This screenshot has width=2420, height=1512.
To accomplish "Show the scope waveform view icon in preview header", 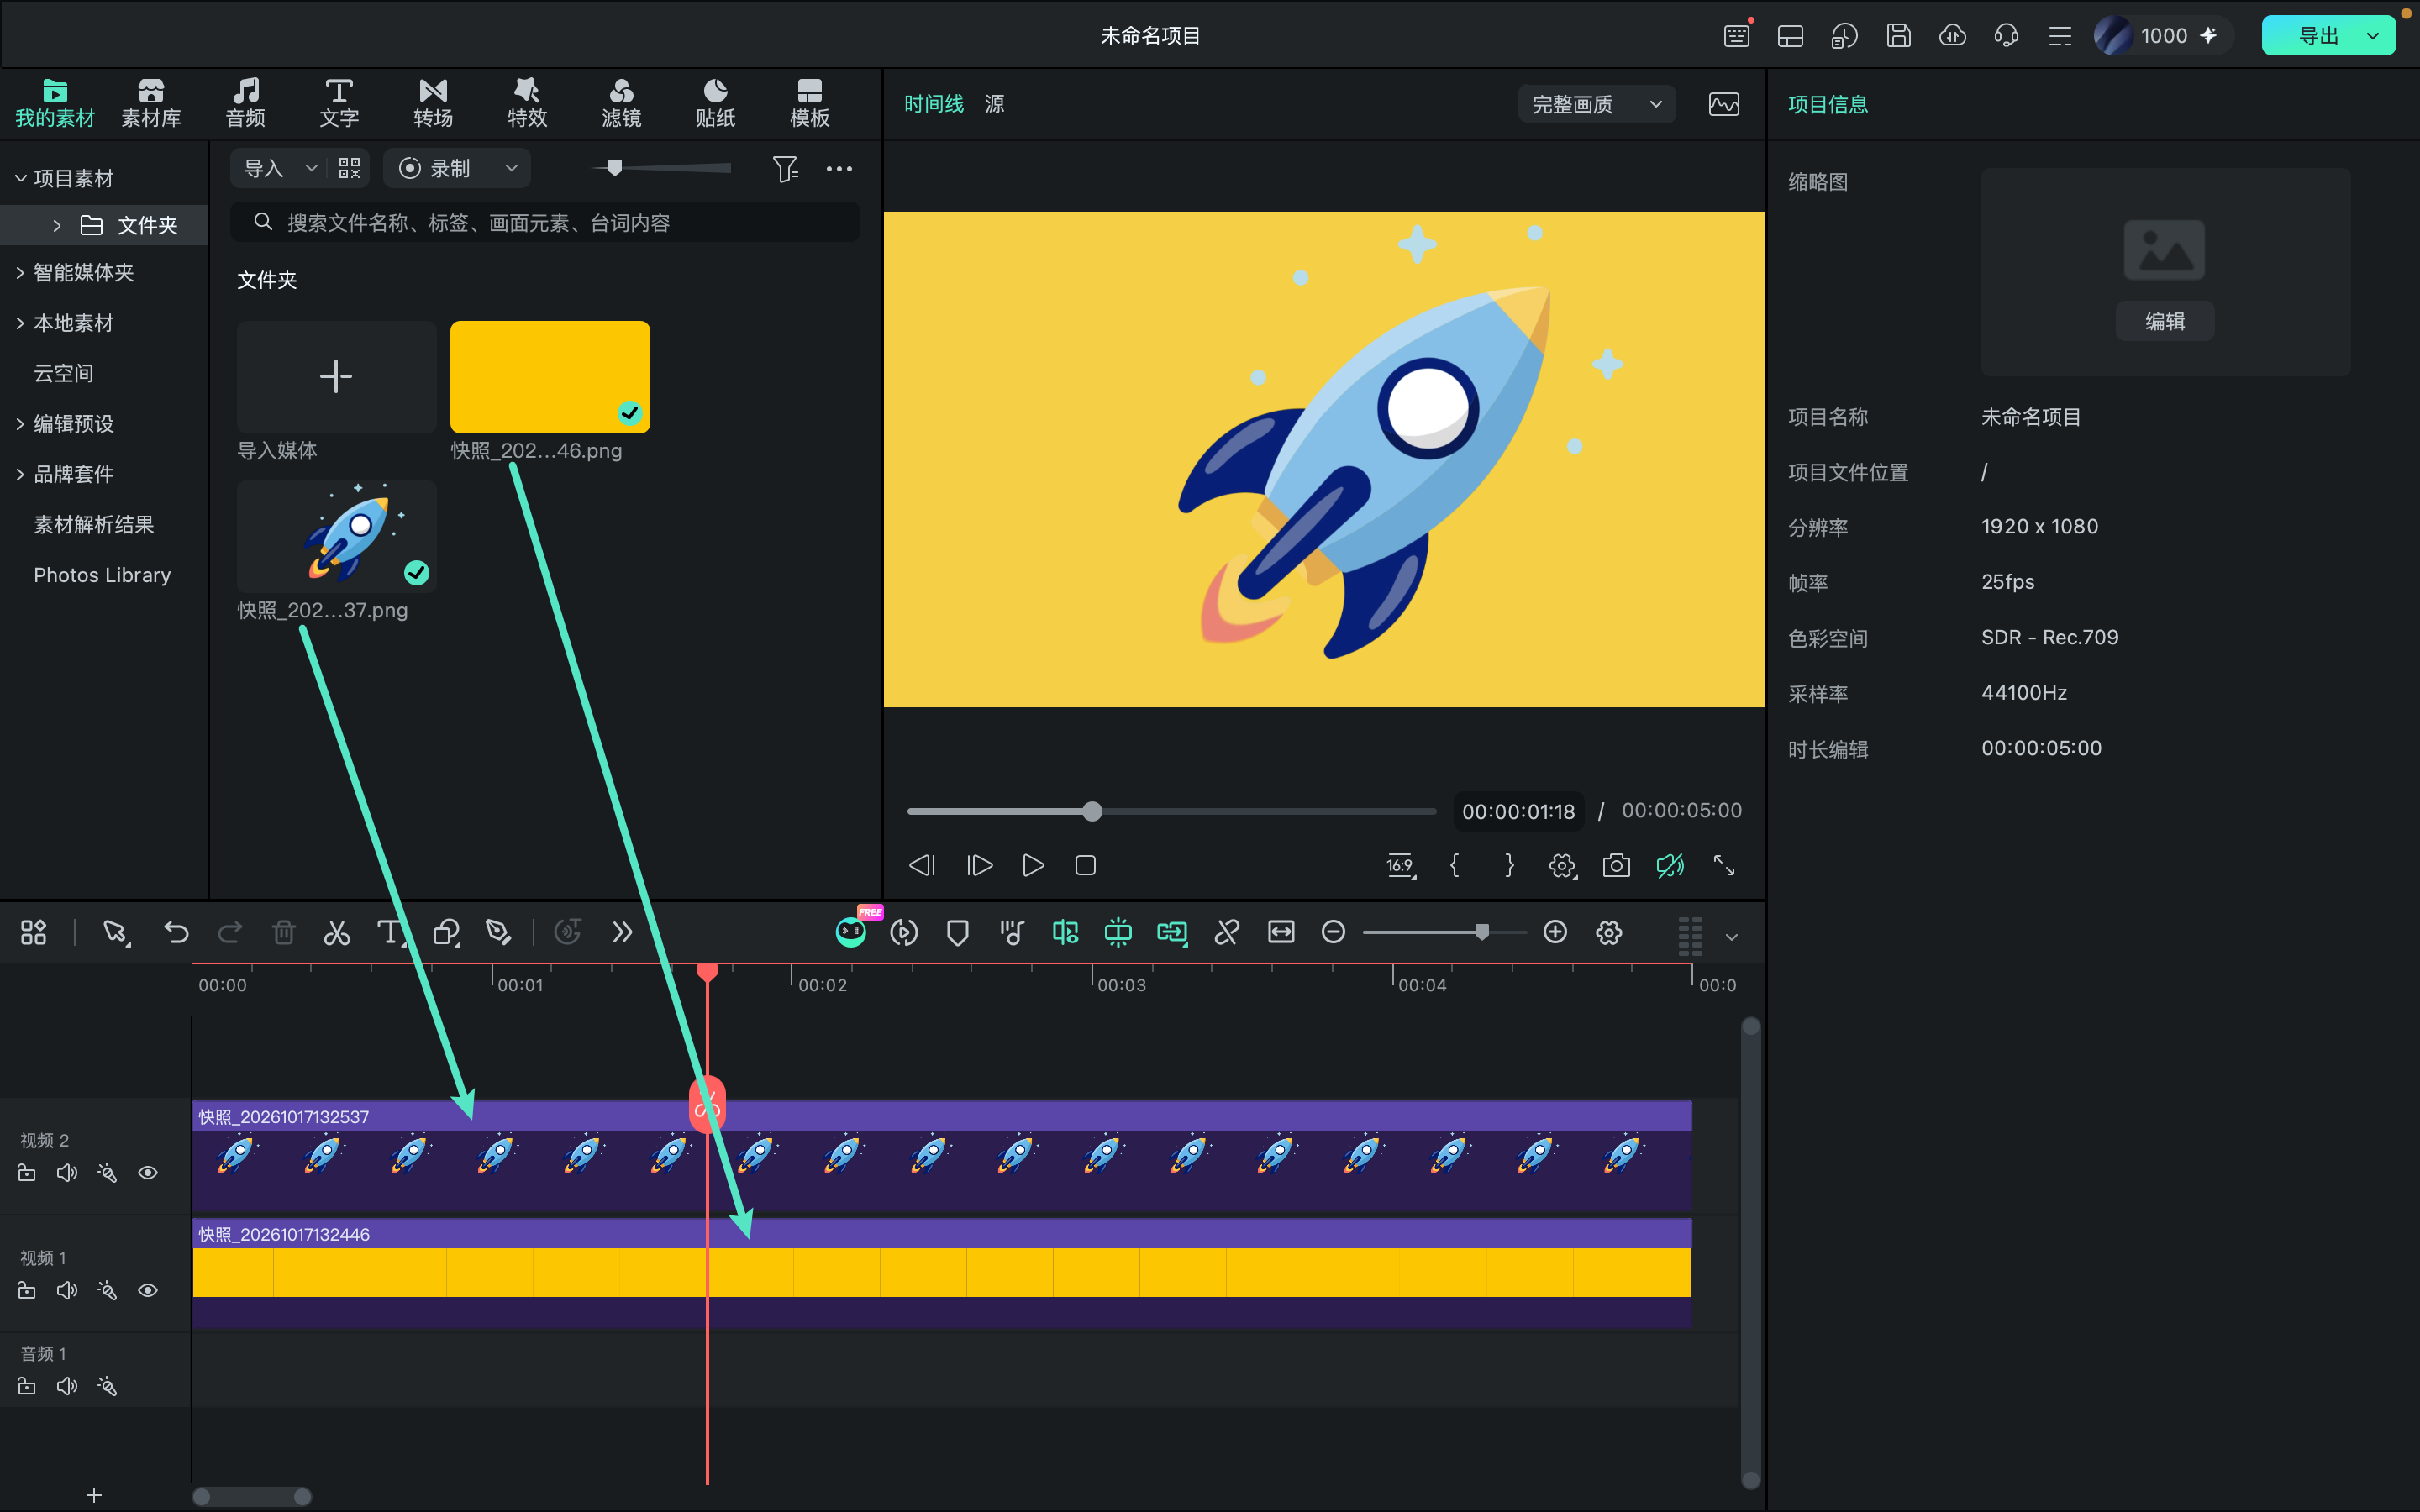I will click(x=1724, y=104).
